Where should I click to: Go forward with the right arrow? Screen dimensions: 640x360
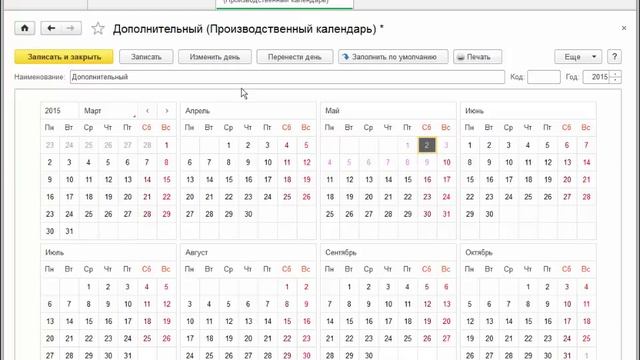click(x=71, y=28)
